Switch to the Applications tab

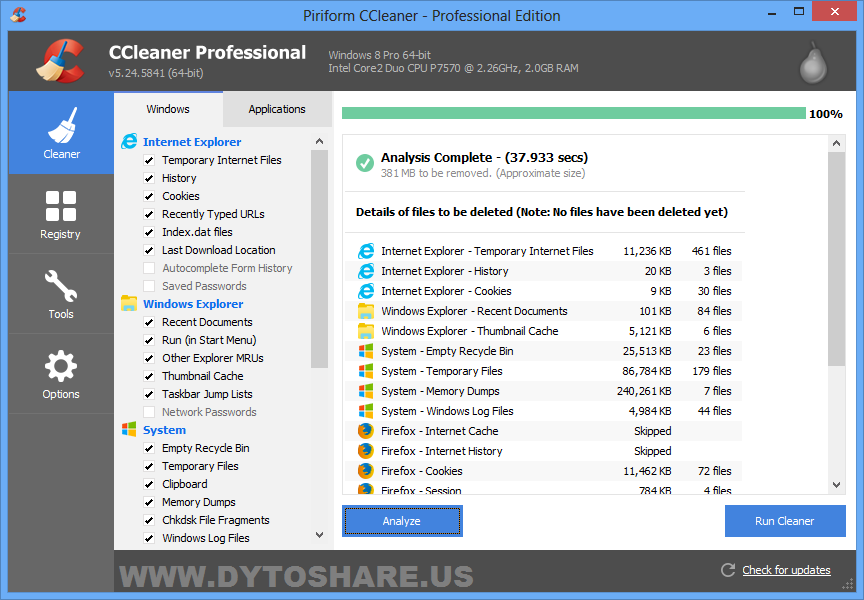tap(277, 109)
